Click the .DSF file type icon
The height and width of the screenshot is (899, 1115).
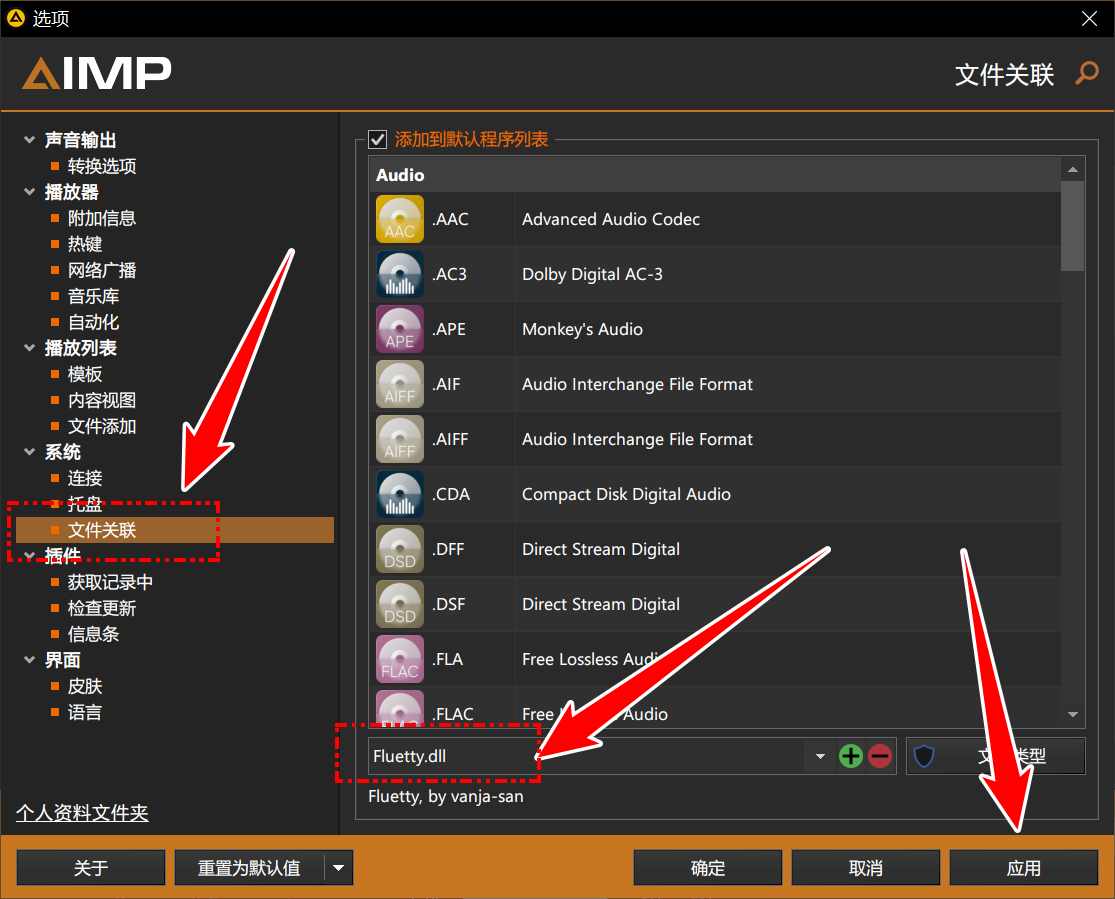(400, 604)
